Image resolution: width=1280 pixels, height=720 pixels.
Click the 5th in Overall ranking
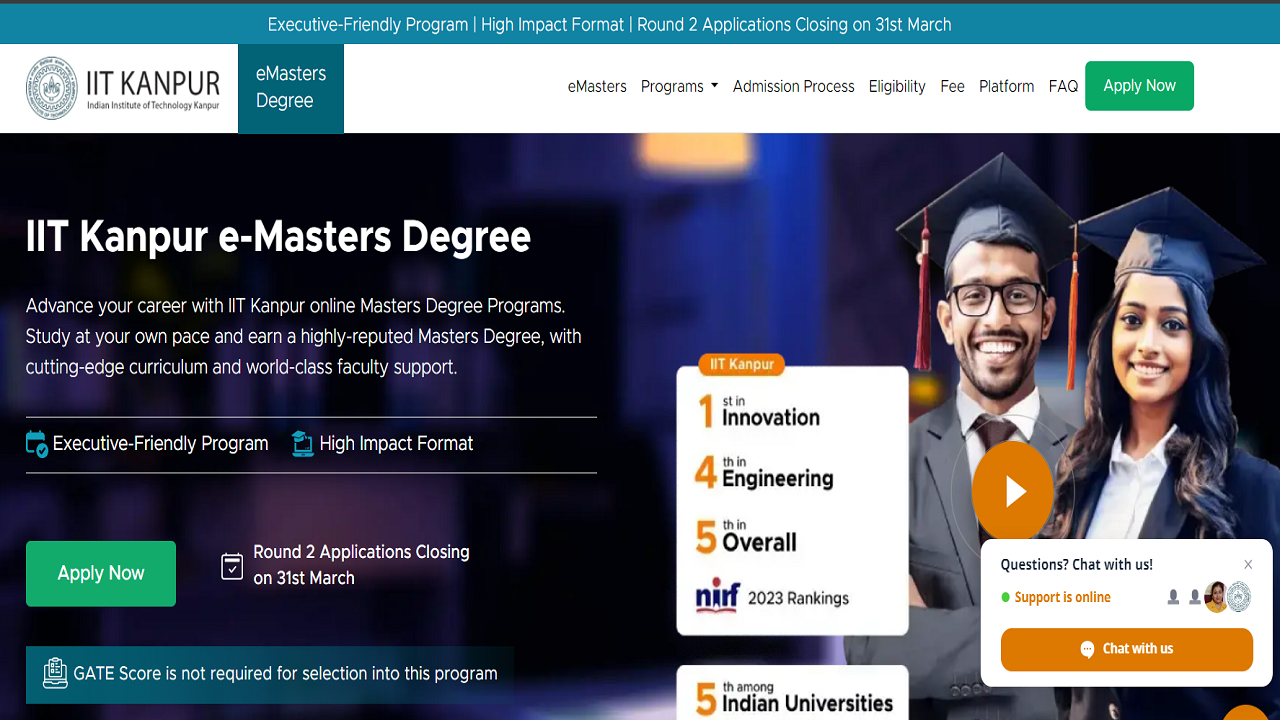(747, 536)
